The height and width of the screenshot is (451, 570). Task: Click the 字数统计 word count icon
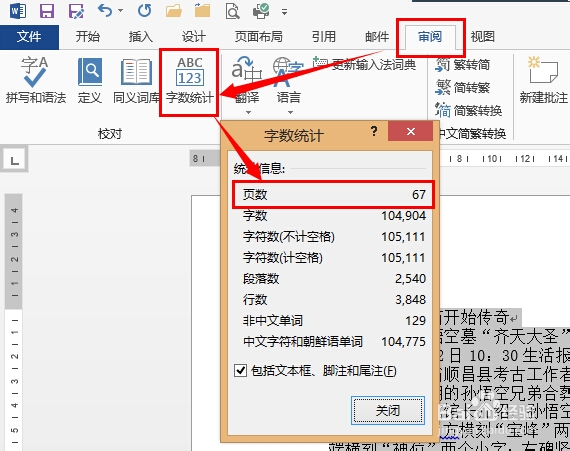click(190, 80)
